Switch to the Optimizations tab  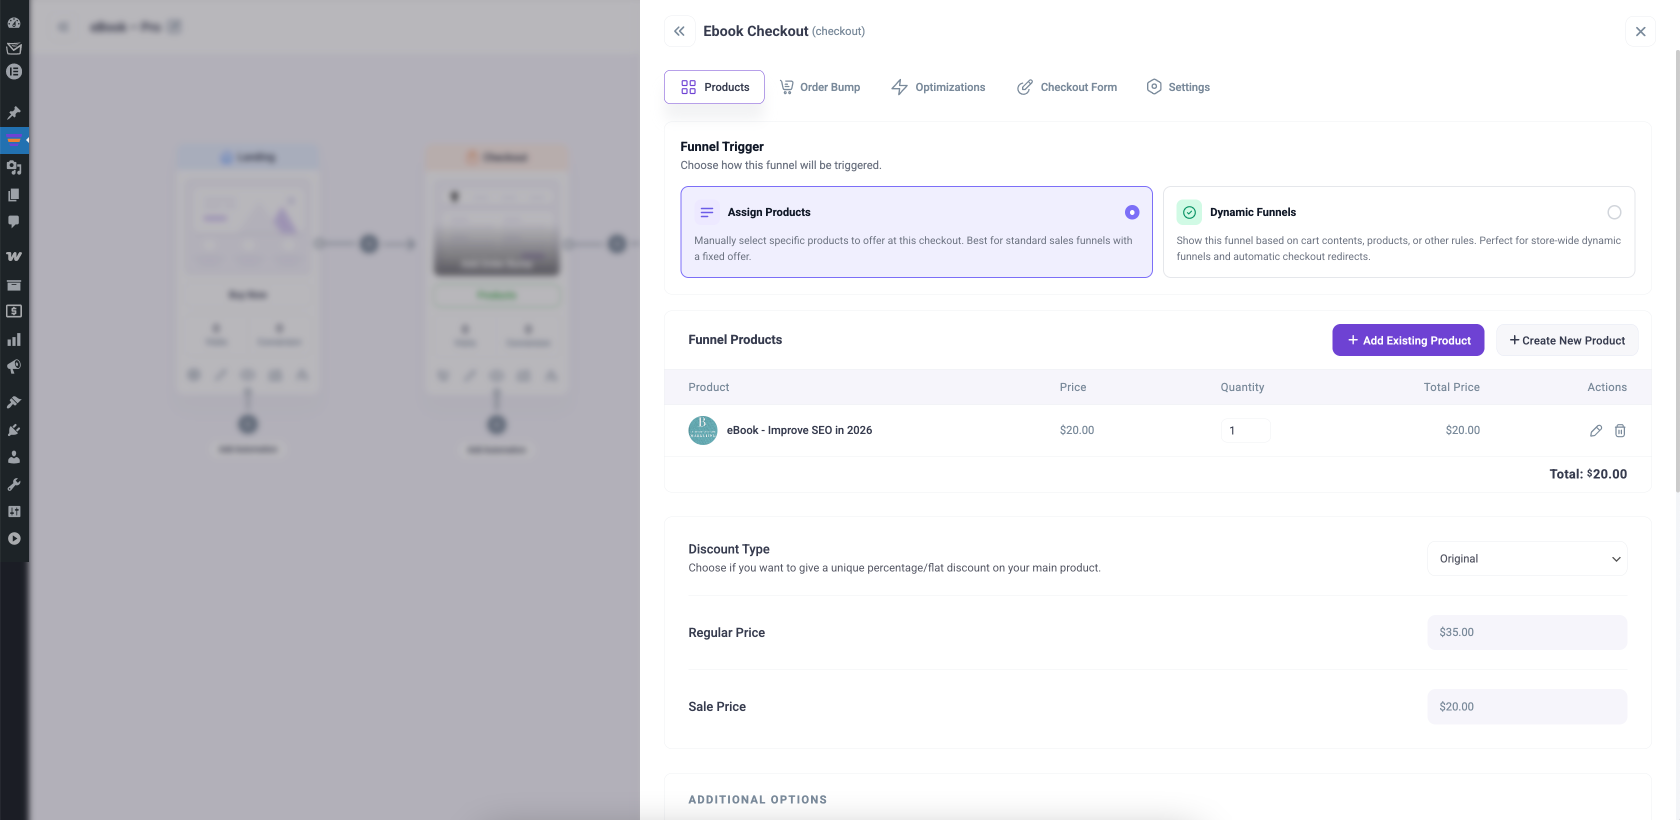click(x=938, y=87)
